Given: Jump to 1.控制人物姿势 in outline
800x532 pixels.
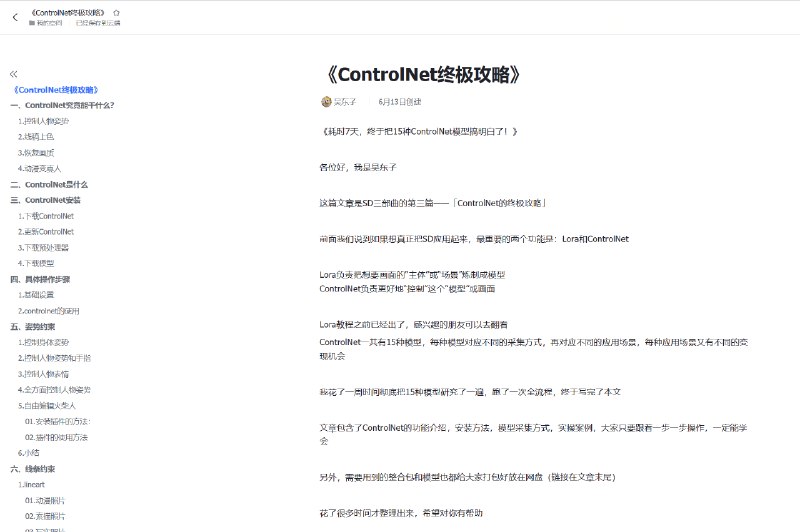Looking at the screenshot, I should pos(43,121).
